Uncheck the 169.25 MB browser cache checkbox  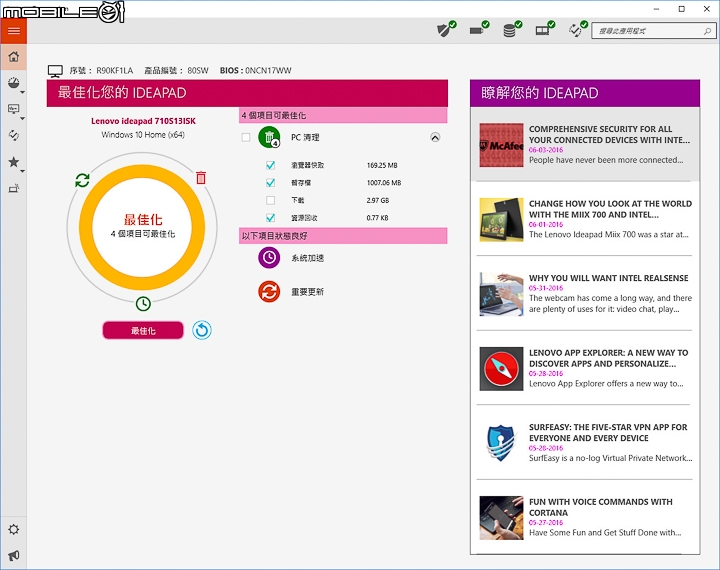271,165
